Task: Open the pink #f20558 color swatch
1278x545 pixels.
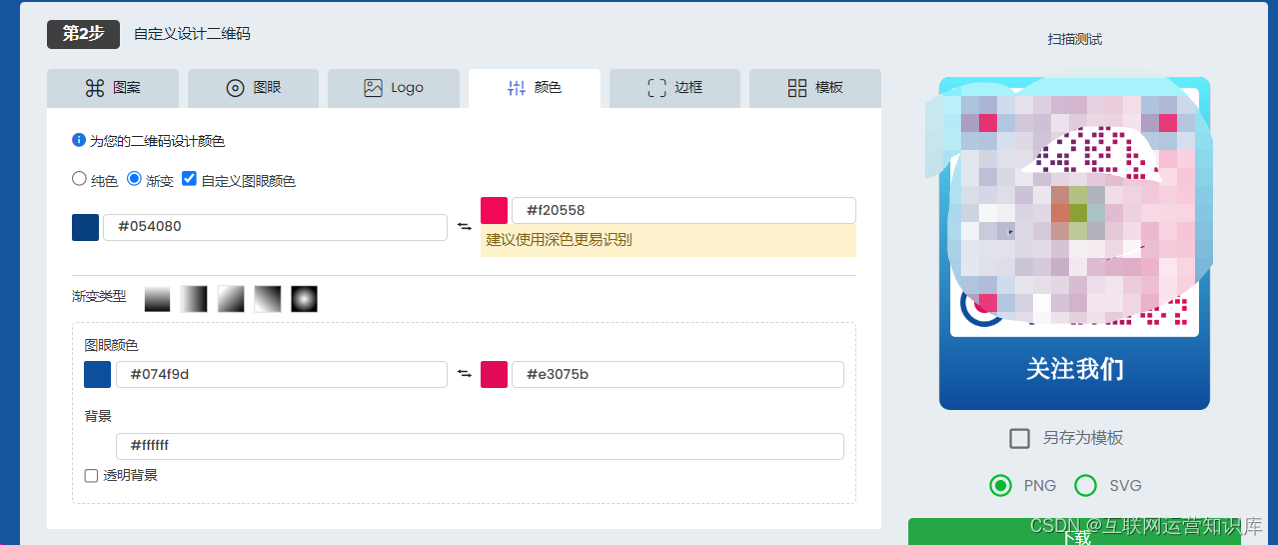Action: (494, 210)
